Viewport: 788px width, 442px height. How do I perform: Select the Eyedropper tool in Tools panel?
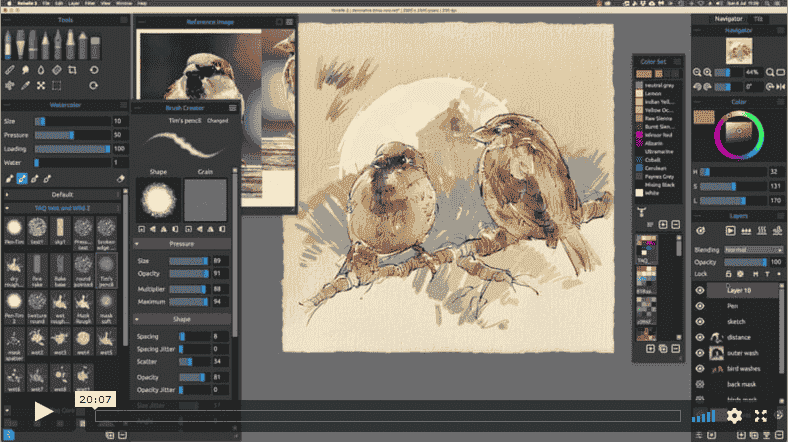tap(25, 86)
